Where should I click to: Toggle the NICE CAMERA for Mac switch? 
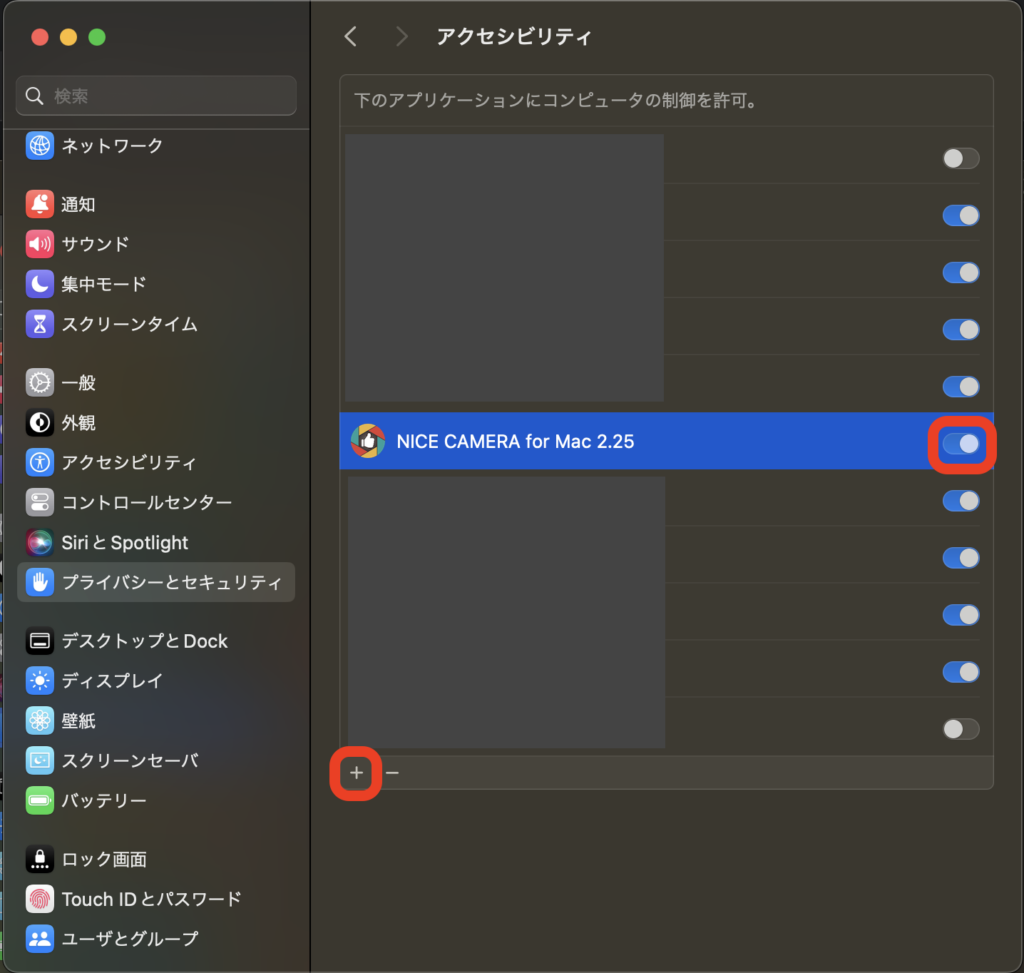(961, 444)
